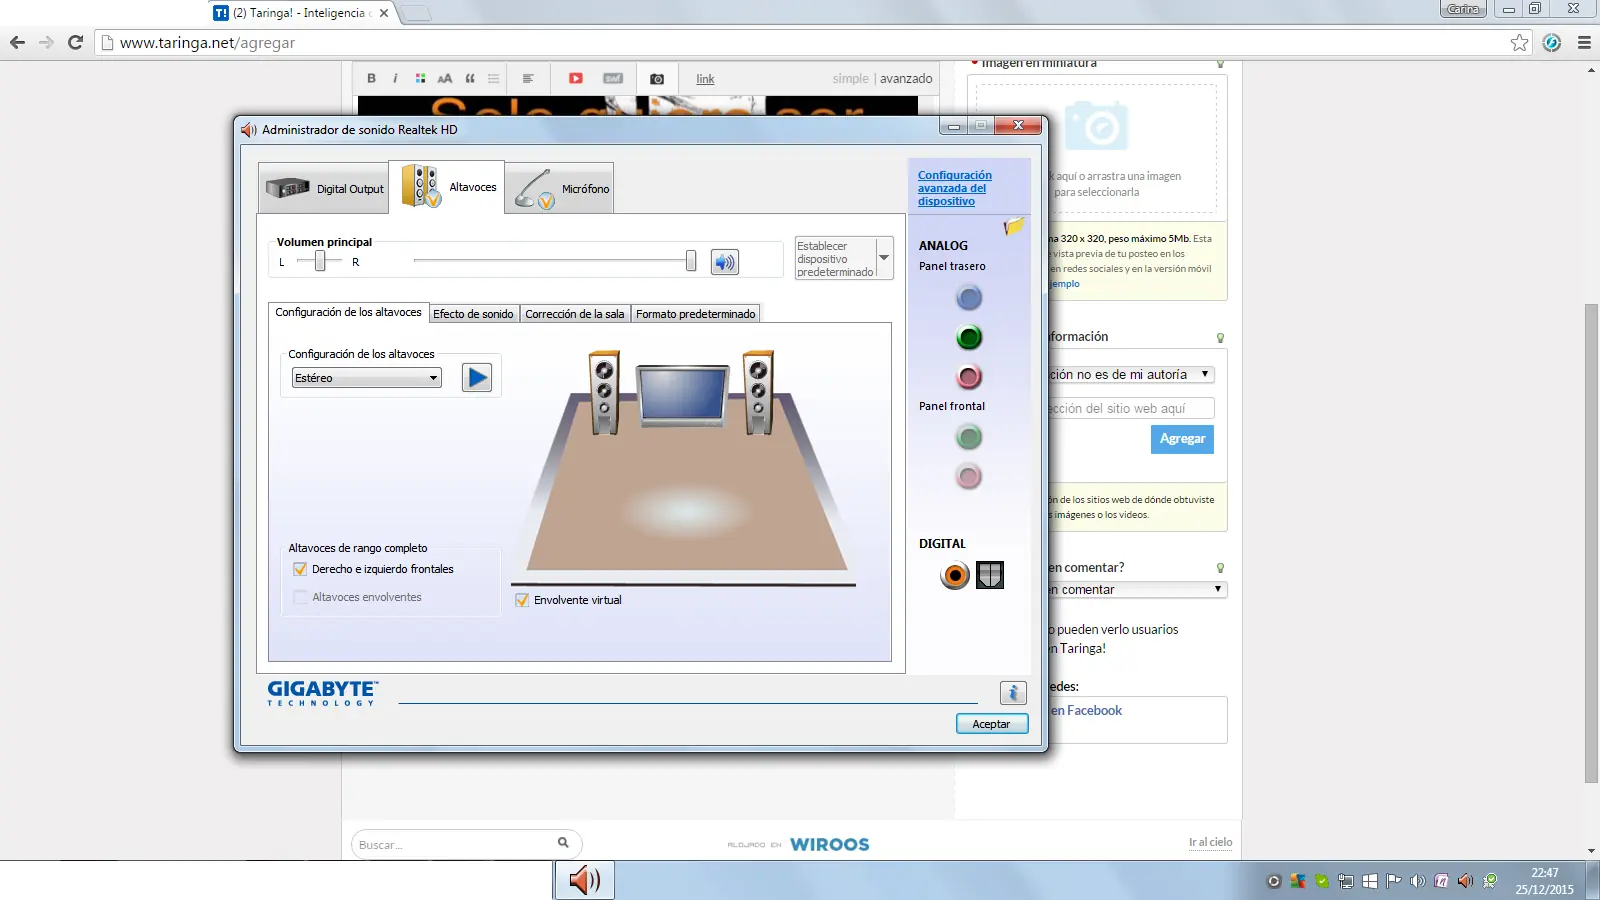Disable the Envolvente virtual checkbox
The height and width of the screenshot is (900, 1600).
[x=522, y=600]
